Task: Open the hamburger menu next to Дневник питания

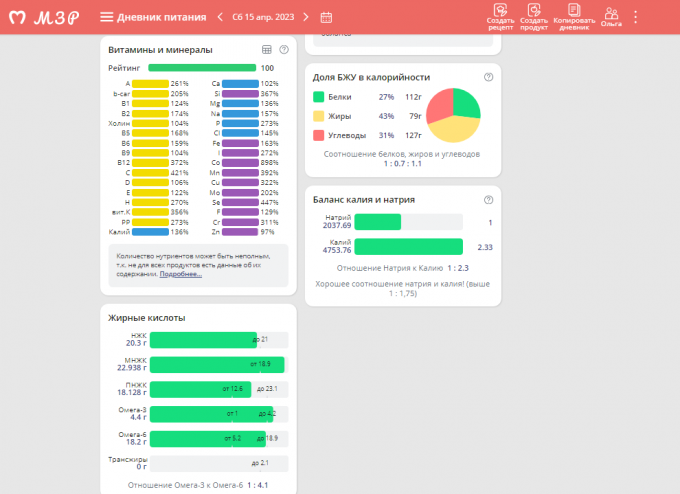Action: [x=107, y=17]
